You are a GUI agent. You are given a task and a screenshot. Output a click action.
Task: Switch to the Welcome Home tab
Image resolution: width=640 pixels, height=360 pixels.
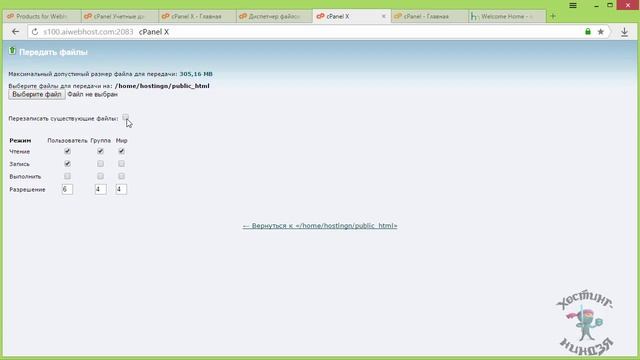(507, 16)
